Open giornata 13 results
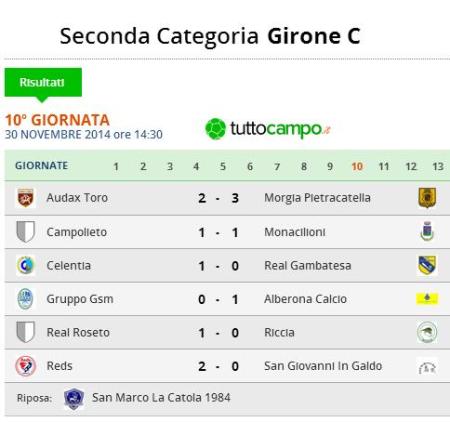450x422 pixels. click(x=438, y=166)
